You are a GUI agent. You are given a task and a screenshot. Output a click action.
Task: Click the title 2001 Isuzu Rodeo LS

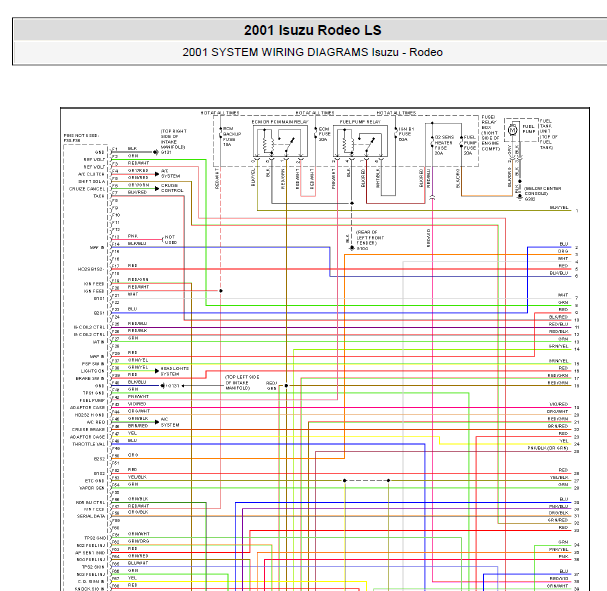tap(312, 30)
